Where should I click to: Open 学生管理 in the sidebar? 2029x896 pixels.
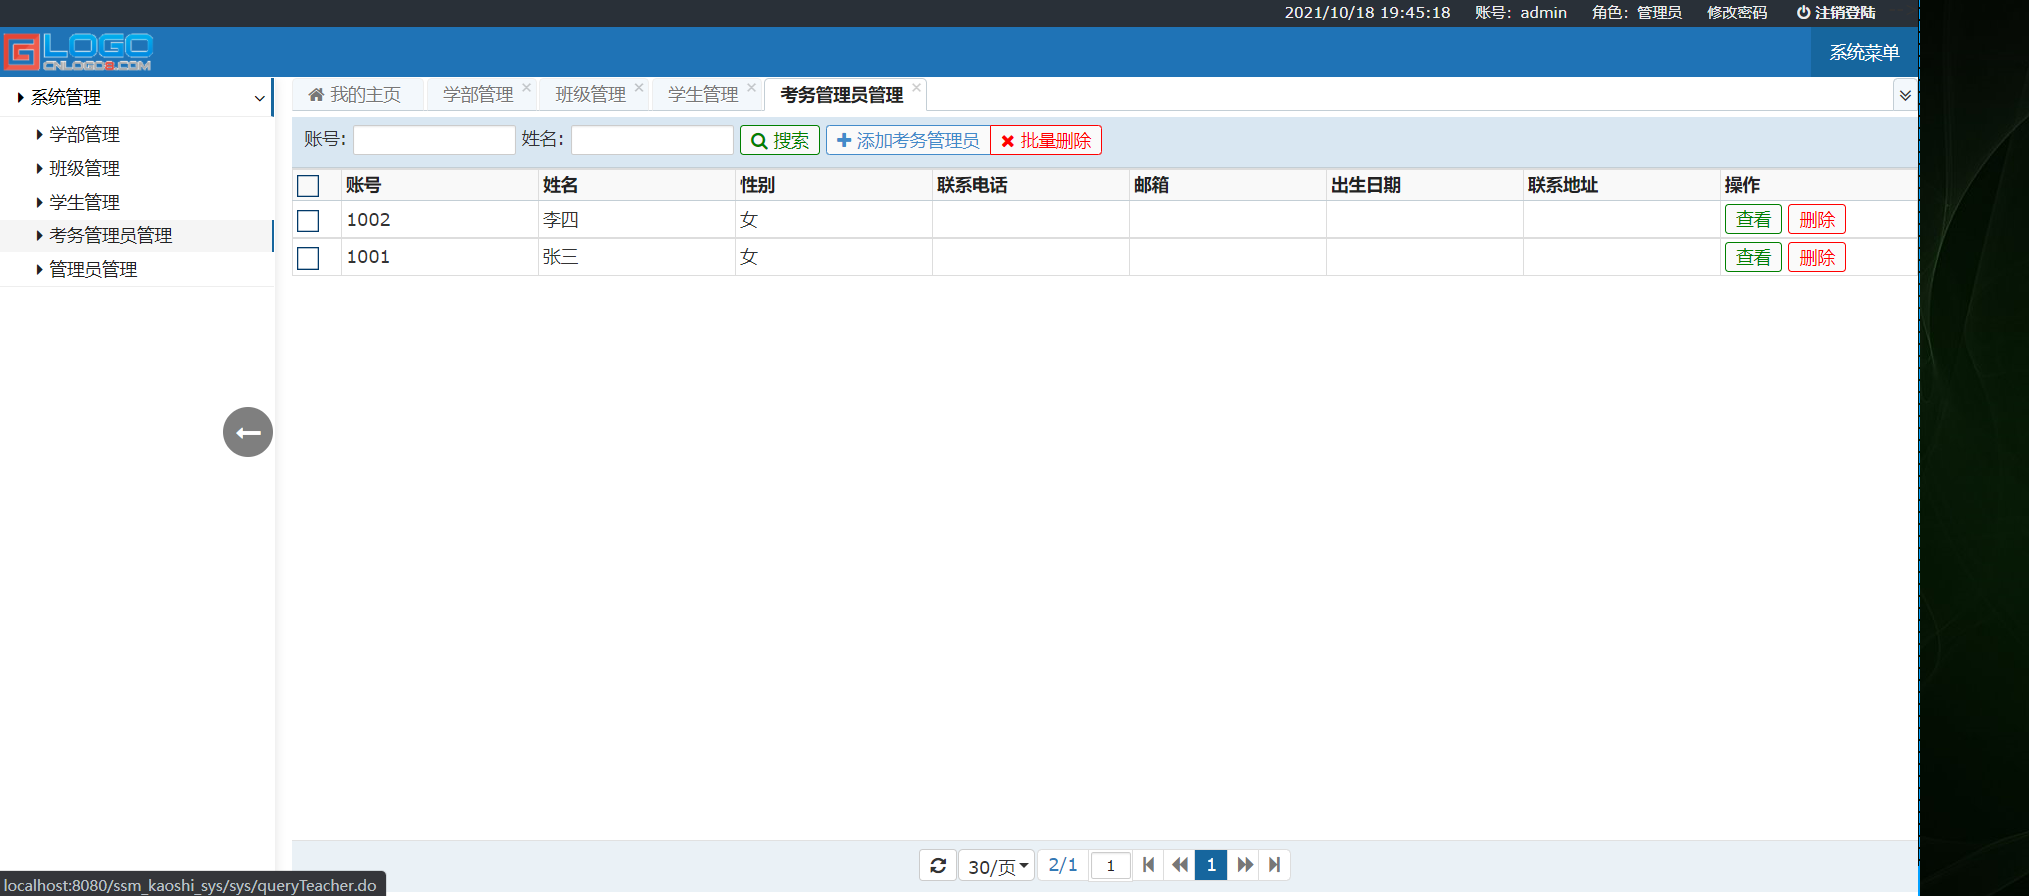[x=85, y=202]
